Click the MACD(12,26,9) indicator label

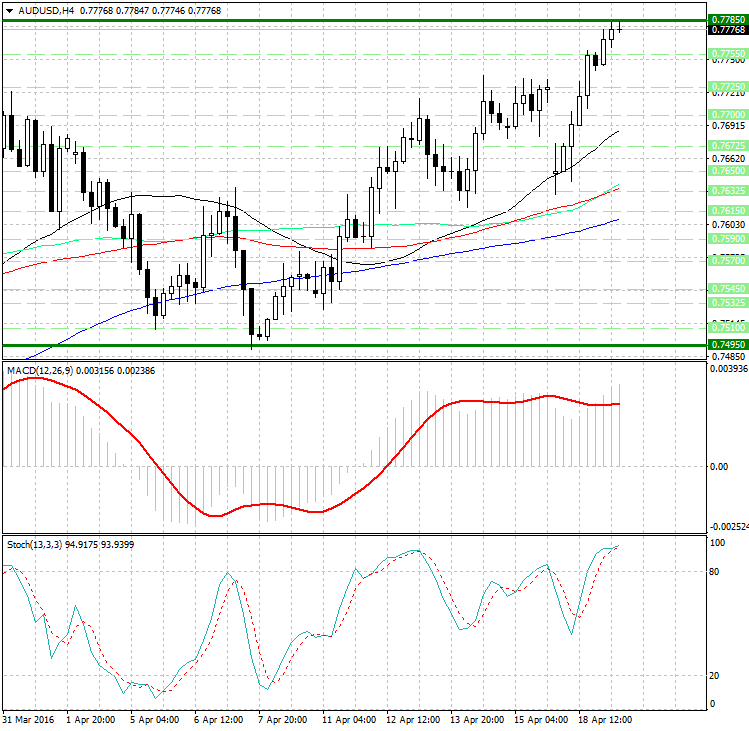[38, 371]
